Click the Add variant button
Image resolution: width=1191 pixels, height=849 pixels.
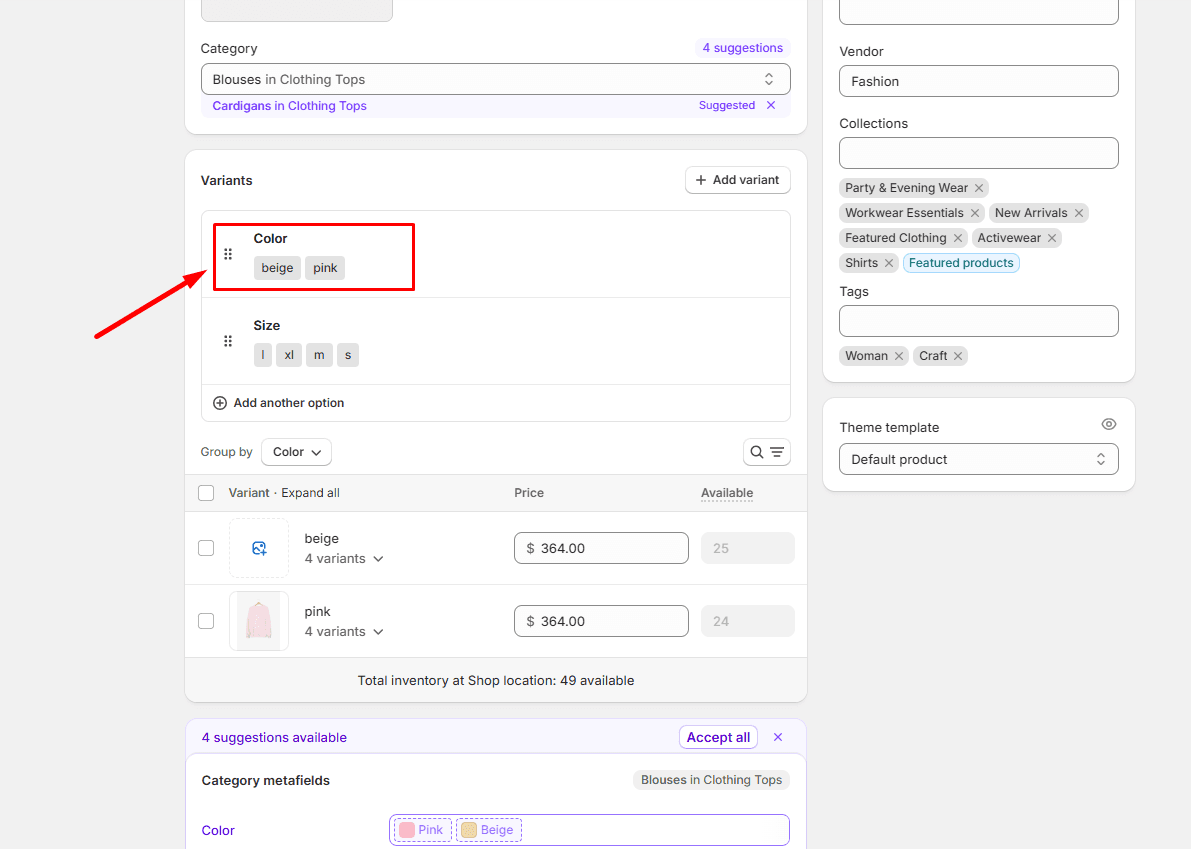(x=738, y=180)
